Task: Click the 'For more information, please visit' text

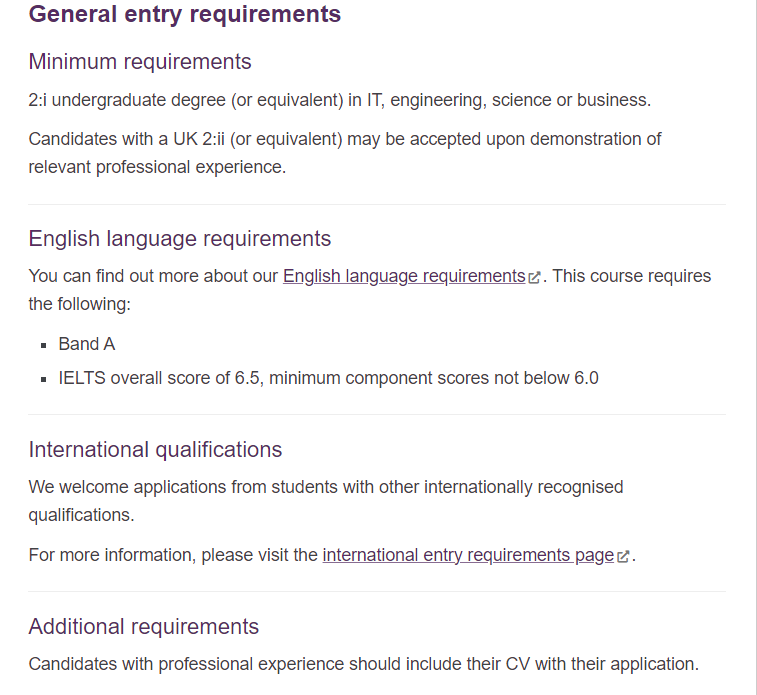Action: 173,555
